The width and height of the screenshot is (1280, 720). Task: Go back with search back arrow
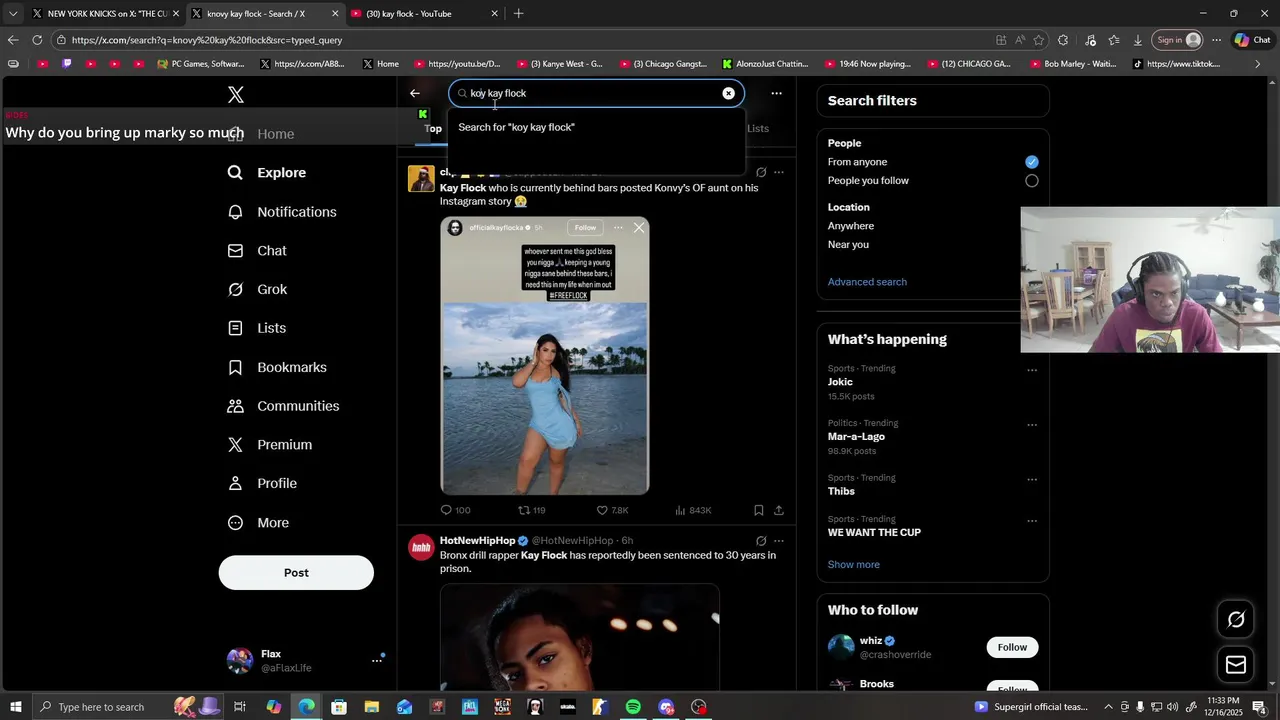(x=415, y=93)
